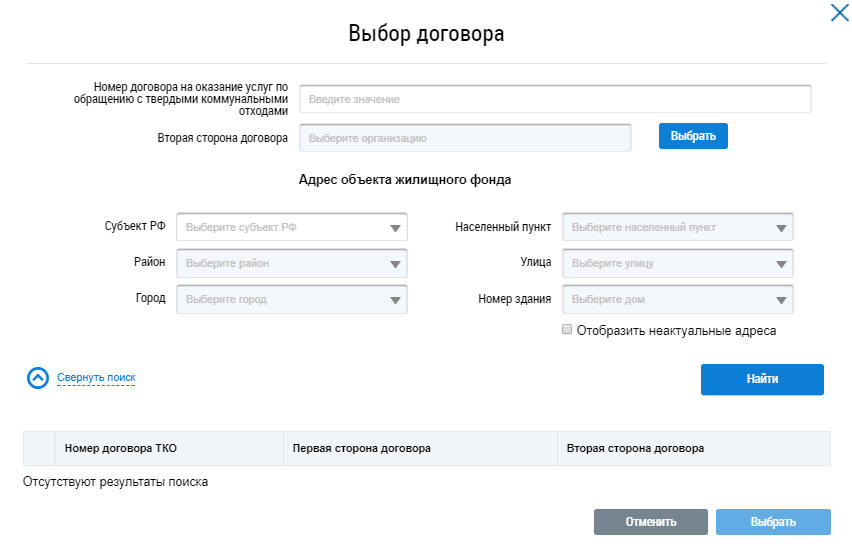Open the Улица dropdown list
The image size is (852, 549).
click(x=677, y=264)
